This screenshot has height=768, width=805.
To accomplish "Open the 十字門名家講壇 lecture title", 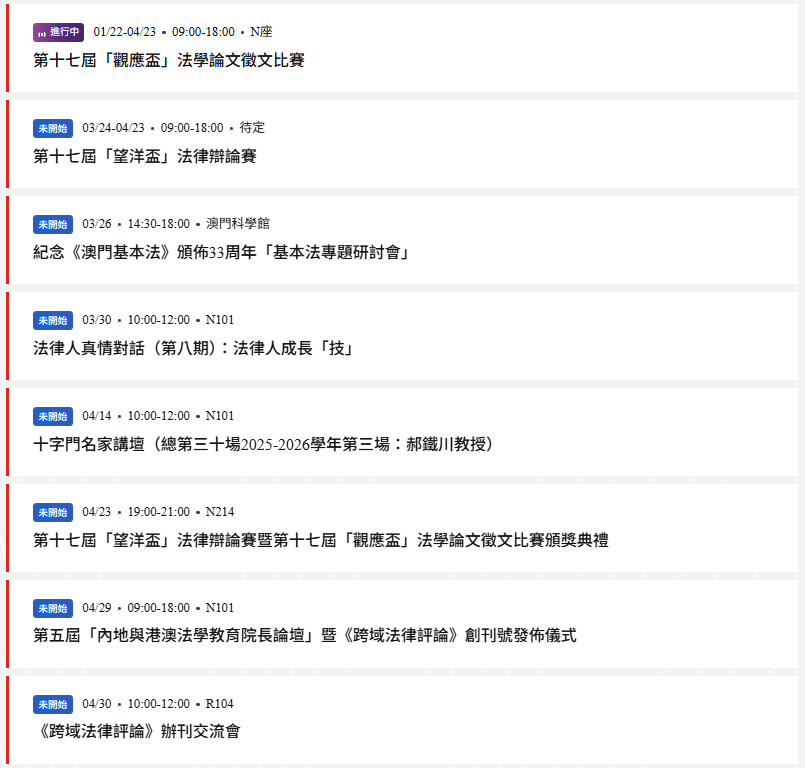I will click(264, 444).
